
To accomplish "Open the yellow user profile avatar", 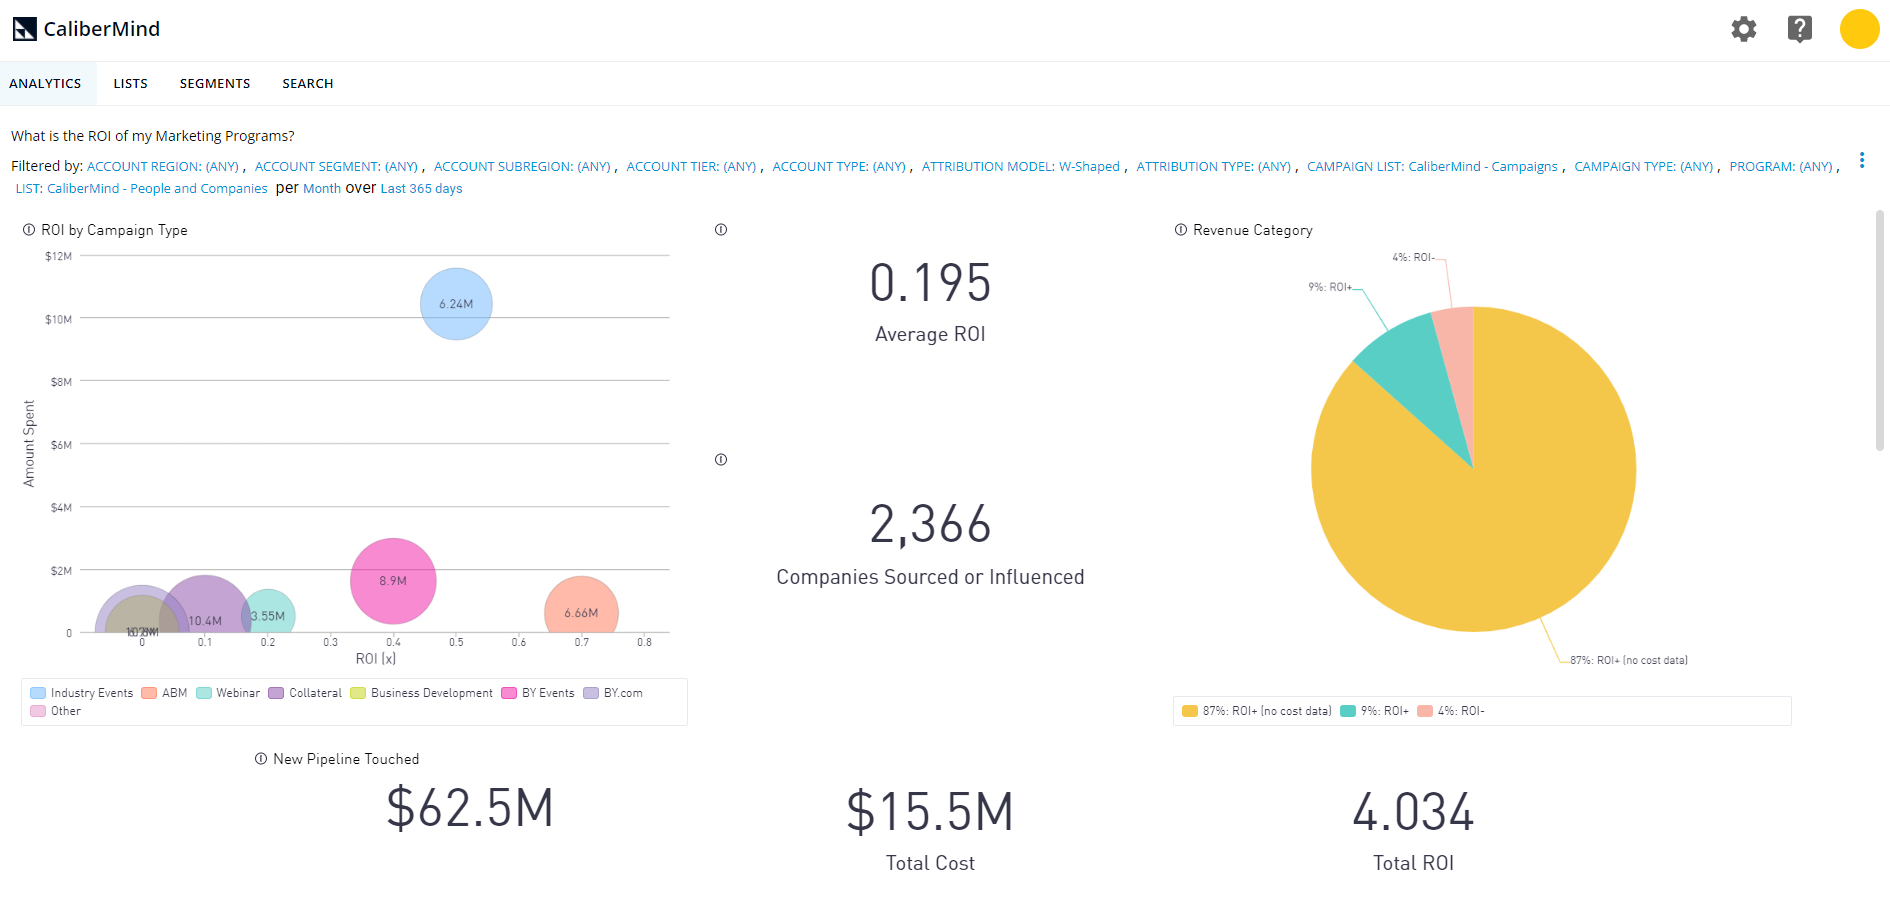I will [x=1859, y=29].
